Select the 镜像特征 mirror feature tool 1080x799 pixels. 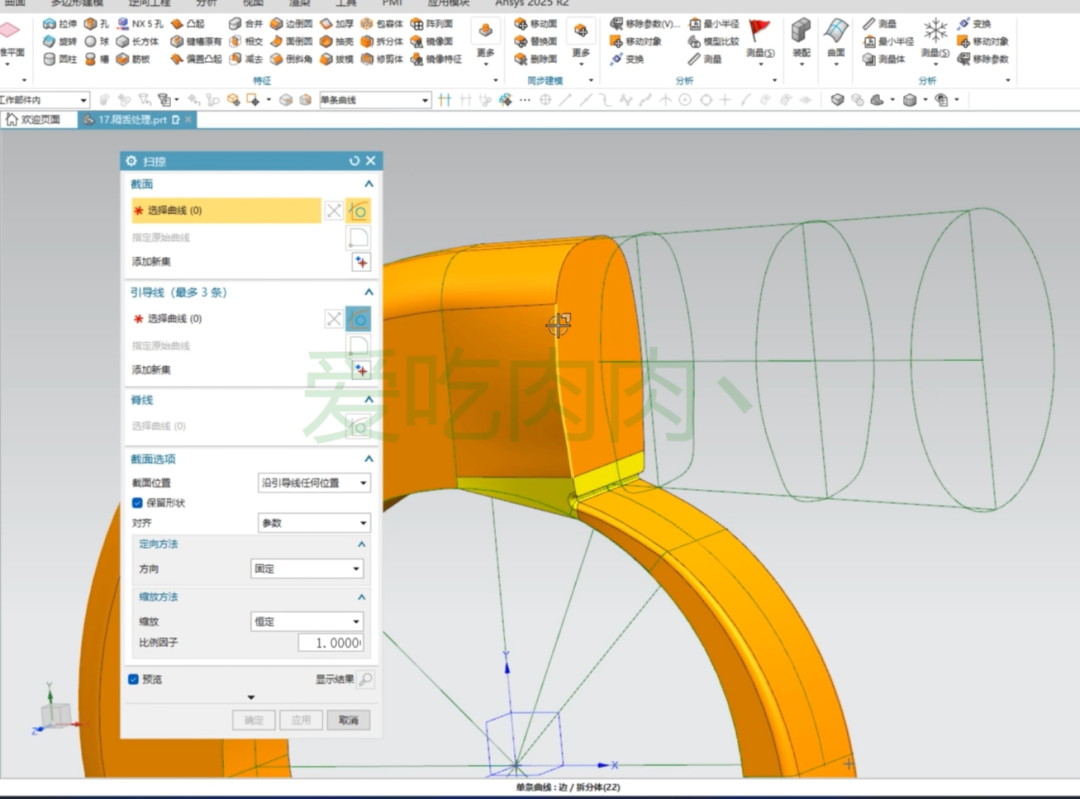[436, 59]
